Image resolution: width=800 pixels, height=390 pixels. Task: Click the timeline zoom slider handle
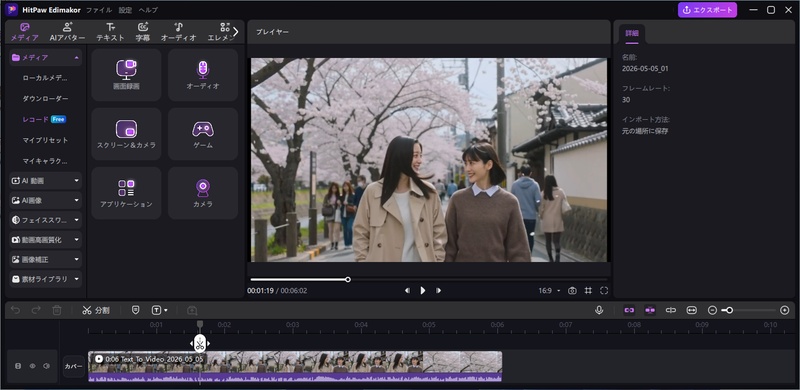click(730, 310)
